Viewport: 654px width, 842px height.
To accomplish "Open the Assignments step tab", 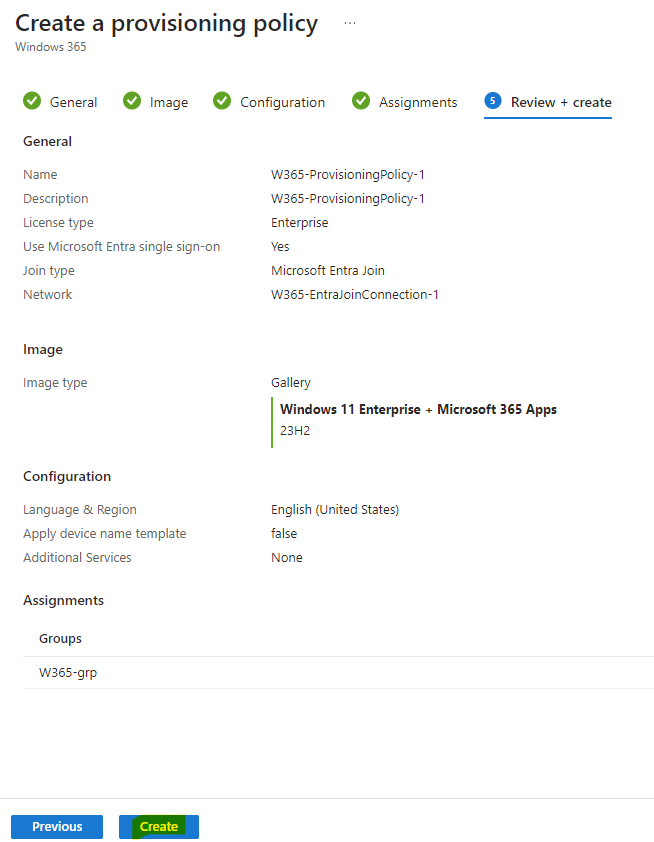I will 405,102.
